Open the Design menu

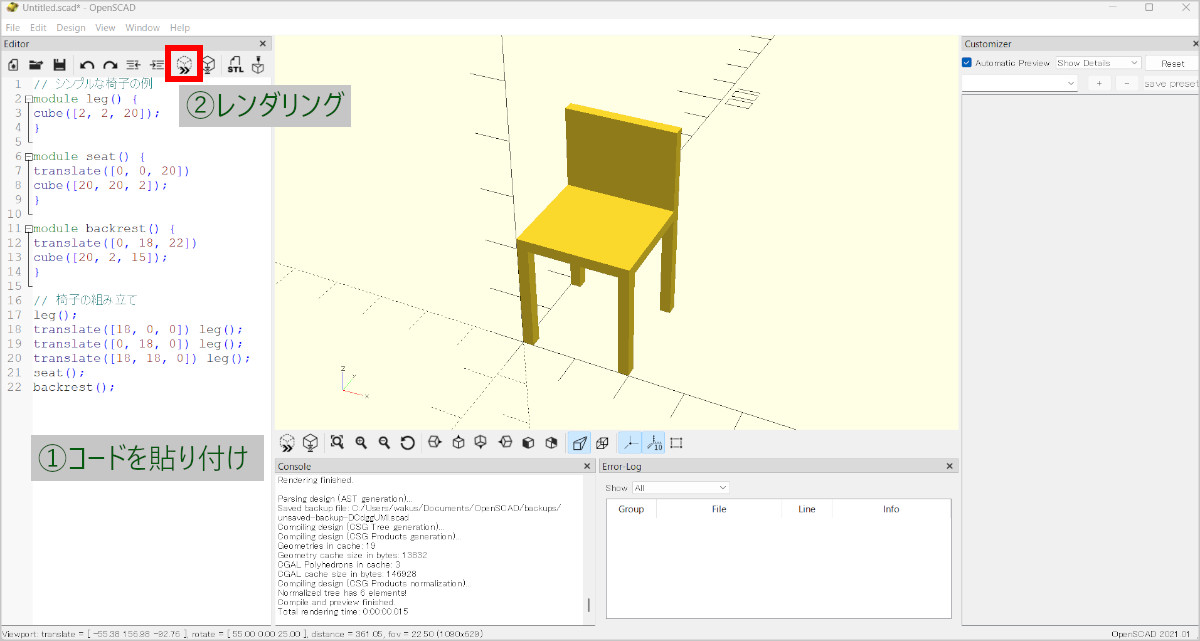71,28
